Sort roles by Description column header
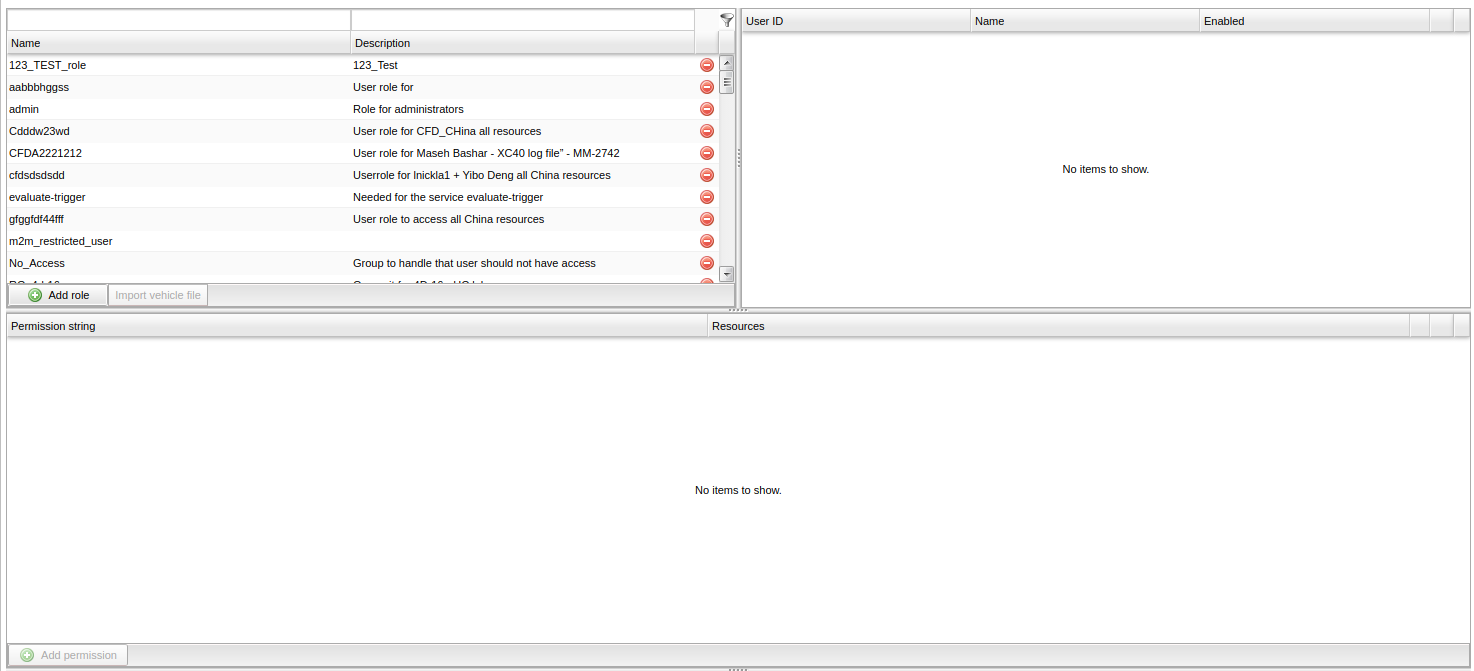This screenshot has width=1474, height=671. pos(521,43)
